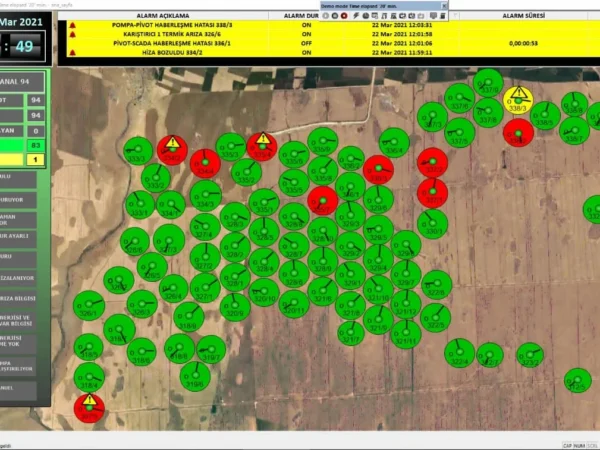This screenshot has height=450, width=600.
Task: Open green pivot 321/11 on map
Action: point(406,334)
